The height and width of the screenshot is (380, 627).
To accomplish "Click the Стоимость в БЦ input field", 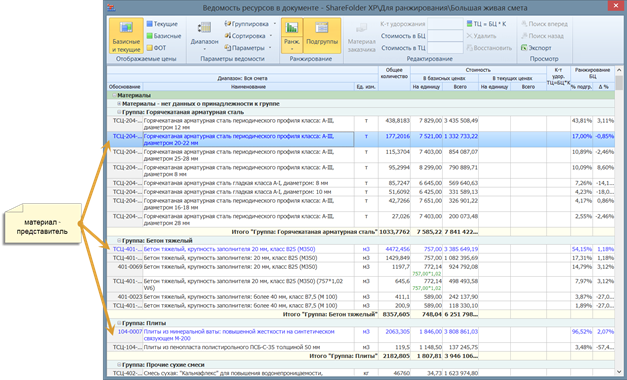I will point(445,36).
